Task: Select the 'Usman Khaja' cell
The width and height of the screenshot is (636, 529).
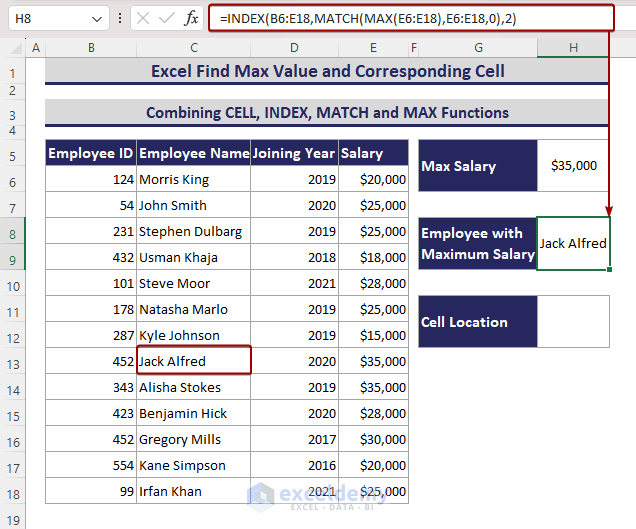Action: 194,257
